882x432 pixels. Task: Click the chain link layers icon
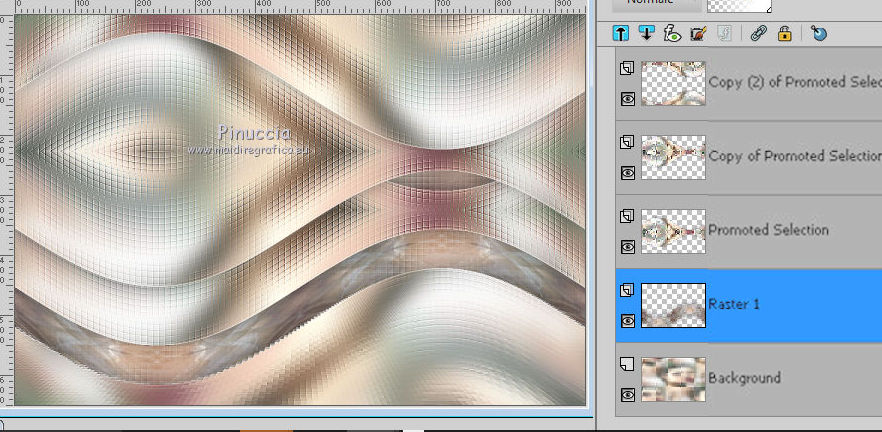pos(759,34)
